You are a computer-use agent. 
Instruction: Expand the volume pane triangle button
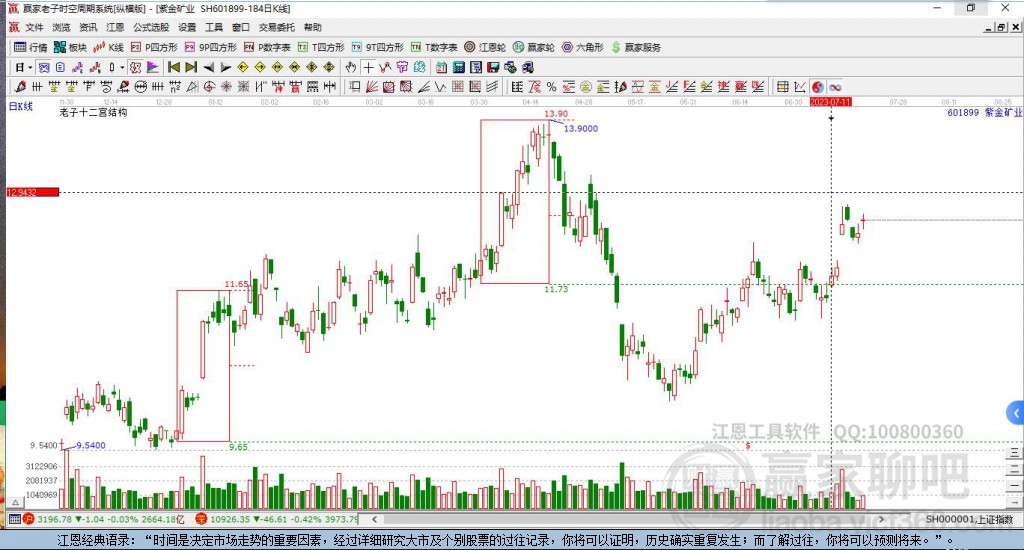click(16, 502)
